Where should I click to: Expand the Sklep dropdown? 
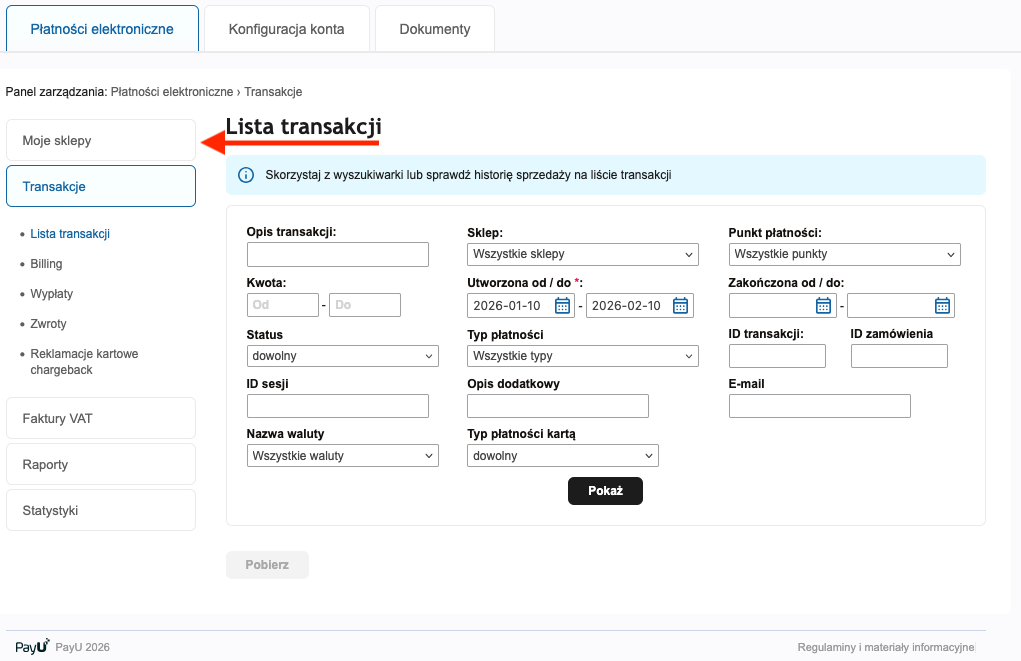click(582, 254)
